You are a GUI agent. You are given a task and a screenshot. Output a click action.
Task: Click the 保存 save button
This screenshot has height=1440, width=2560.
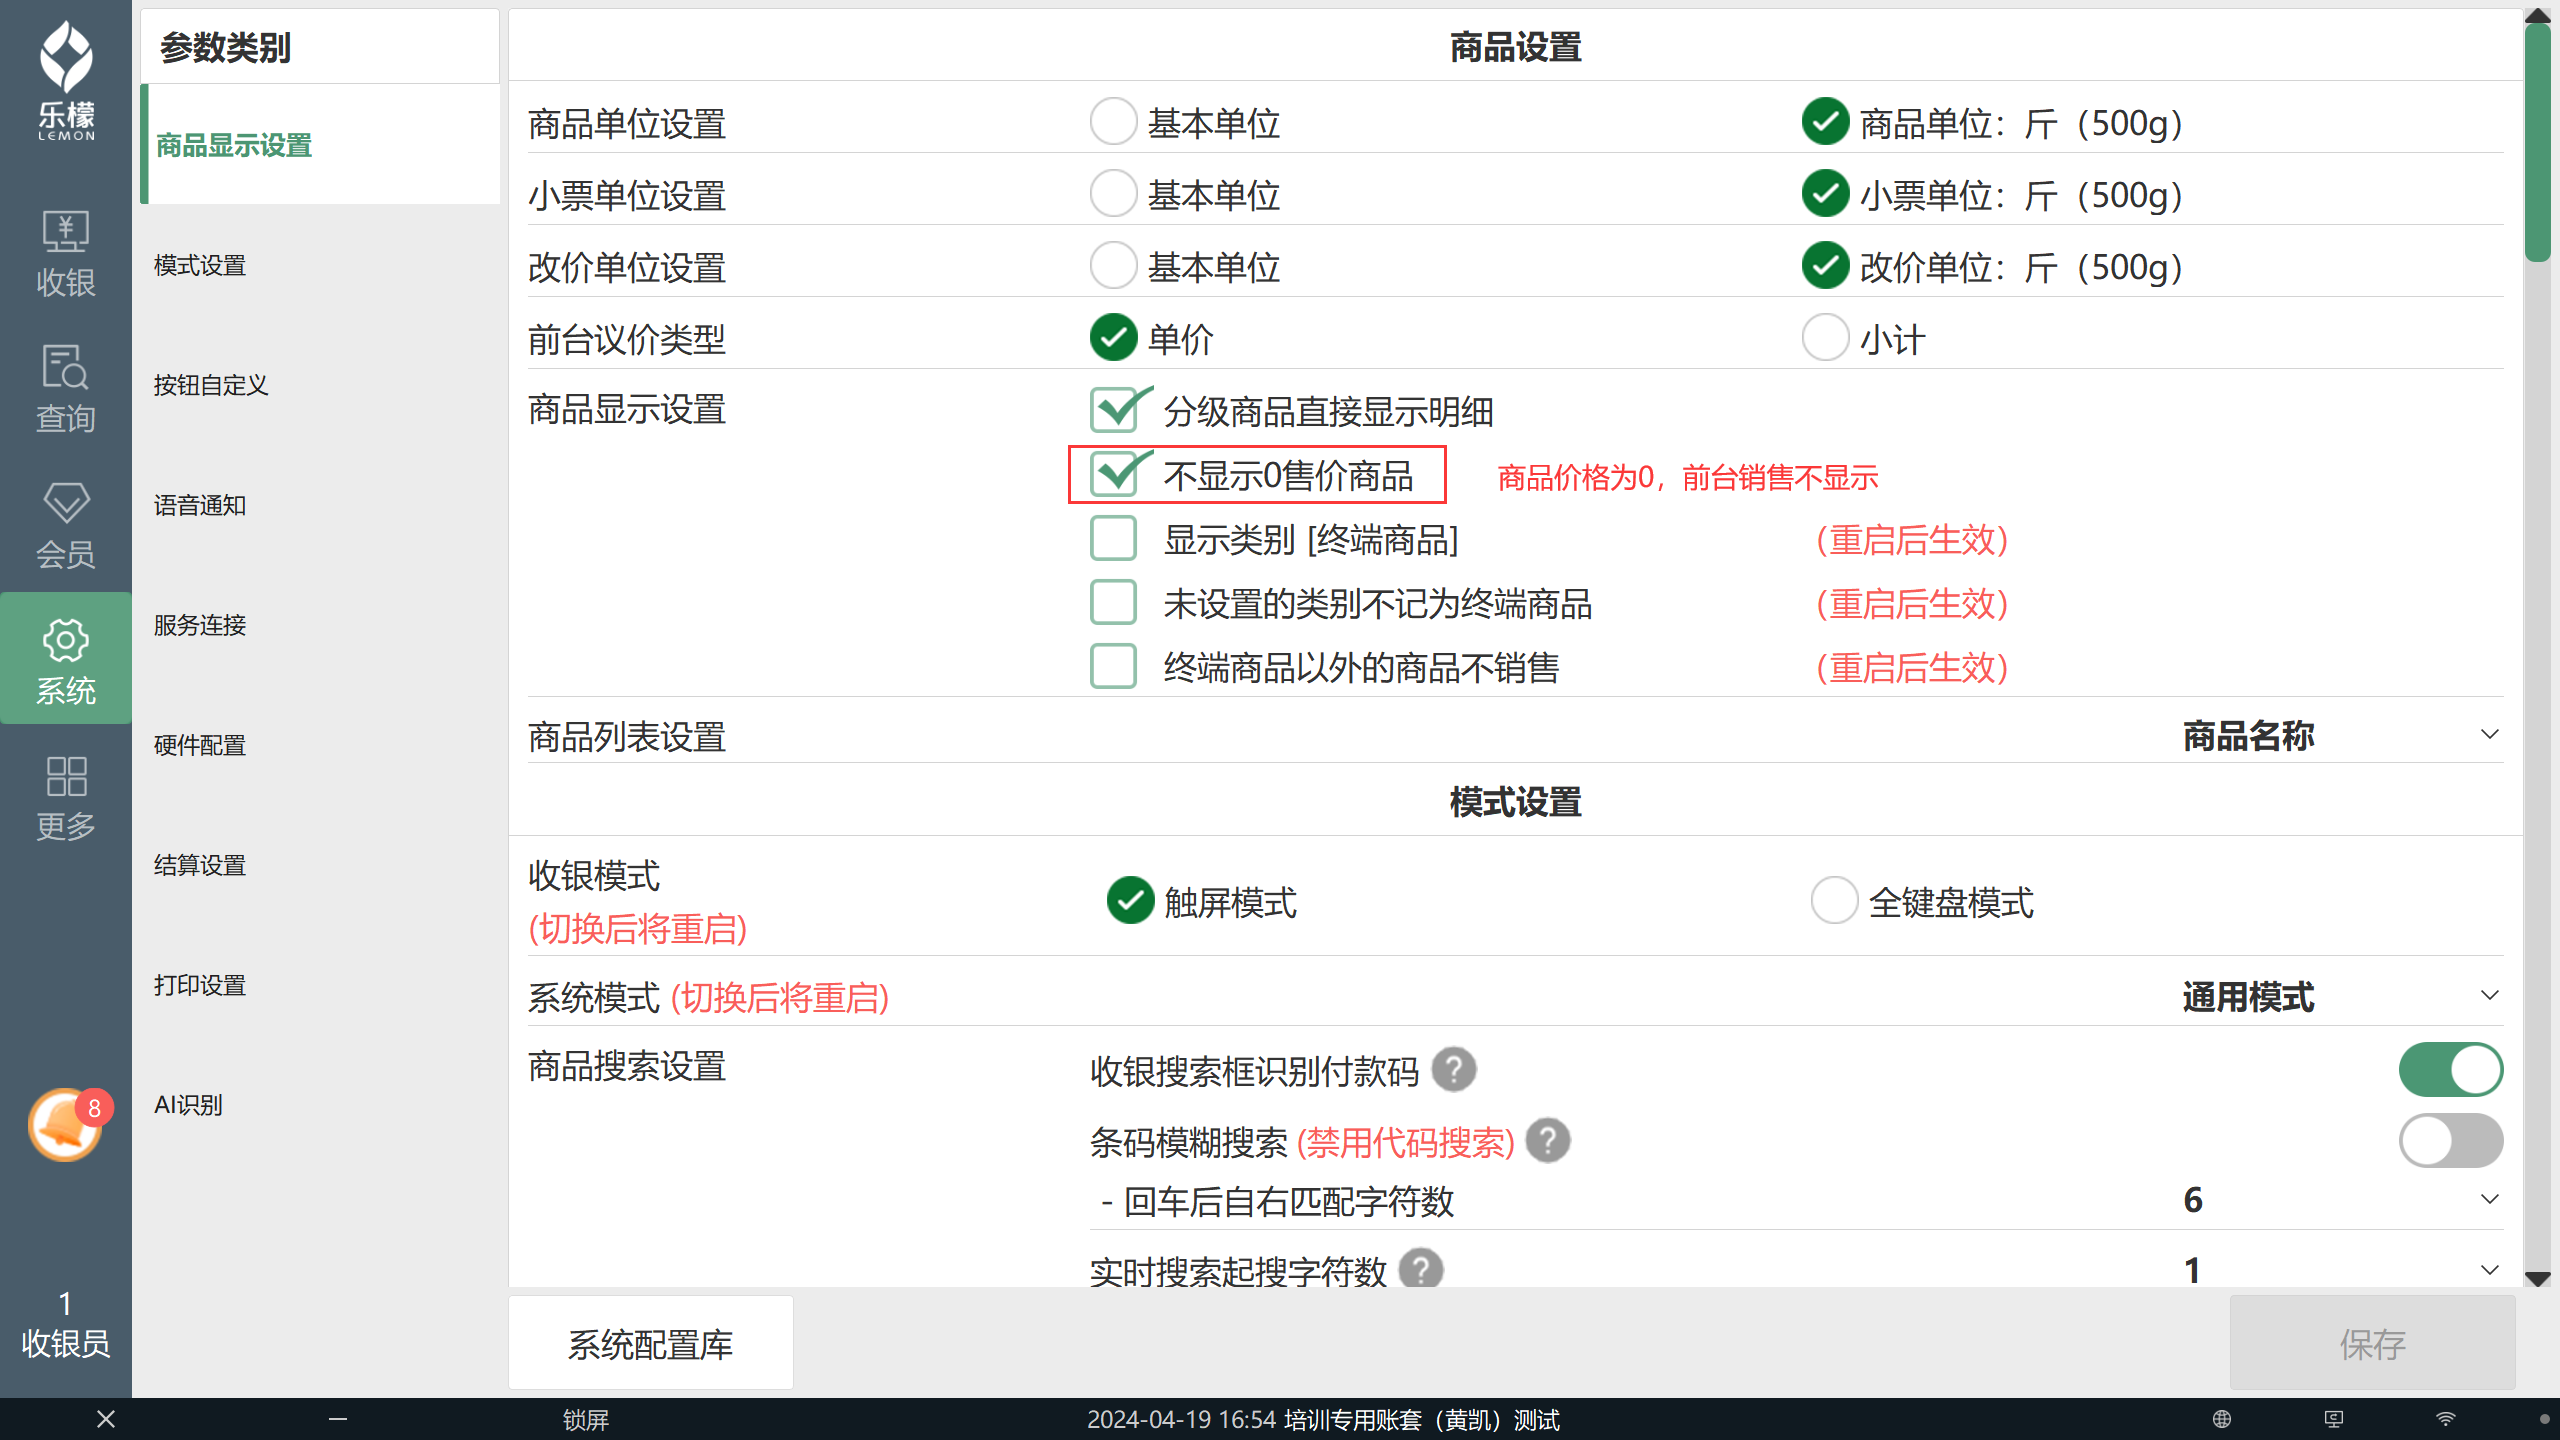[x=2372, y=1343]
